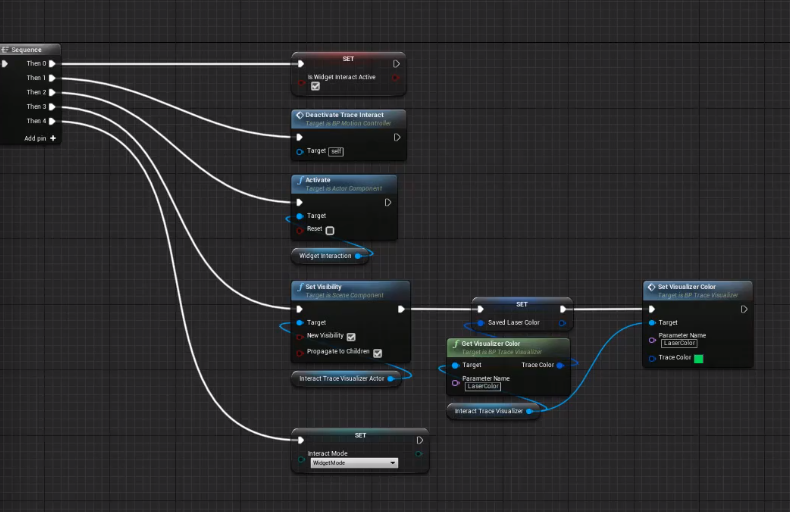This screenshot has width=790, height=512.
Task: Click the output exec pin of the Saved Laser Color SET node
Action: pyautogui.click(x=563, y=309)
